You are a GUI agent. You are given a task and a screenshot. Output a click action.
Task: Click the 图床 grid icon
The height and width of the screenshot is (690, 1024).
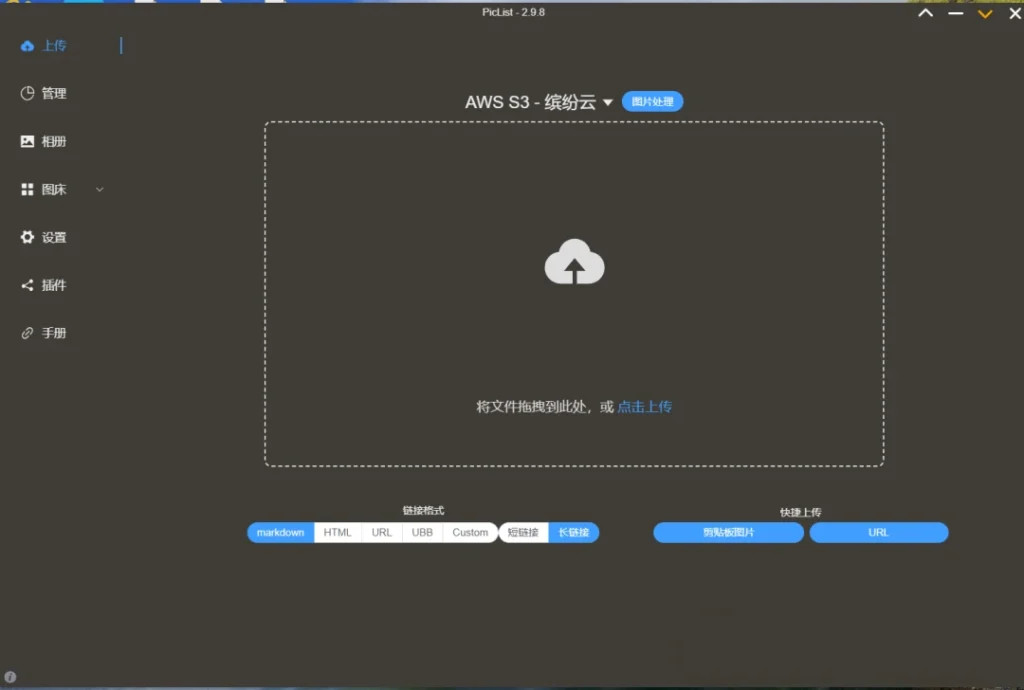tap(27, 189)
